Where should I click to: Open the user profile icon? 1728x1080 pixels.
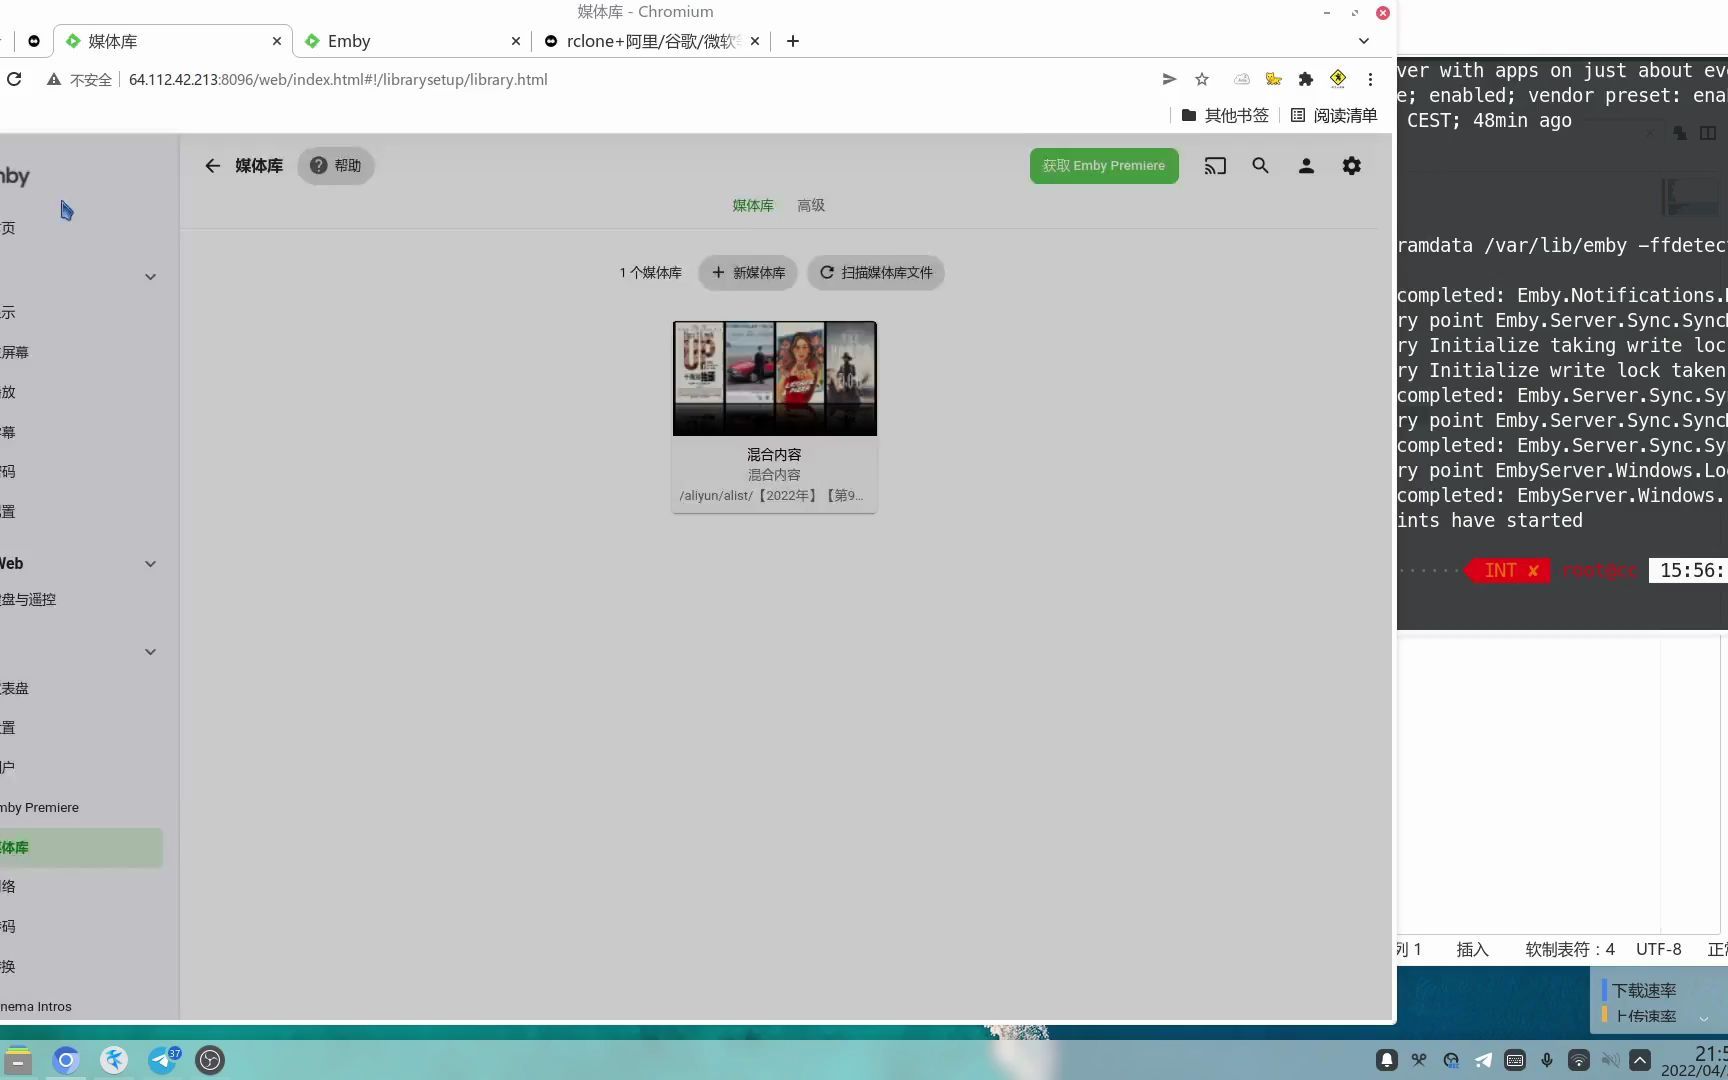[1306, 166]
